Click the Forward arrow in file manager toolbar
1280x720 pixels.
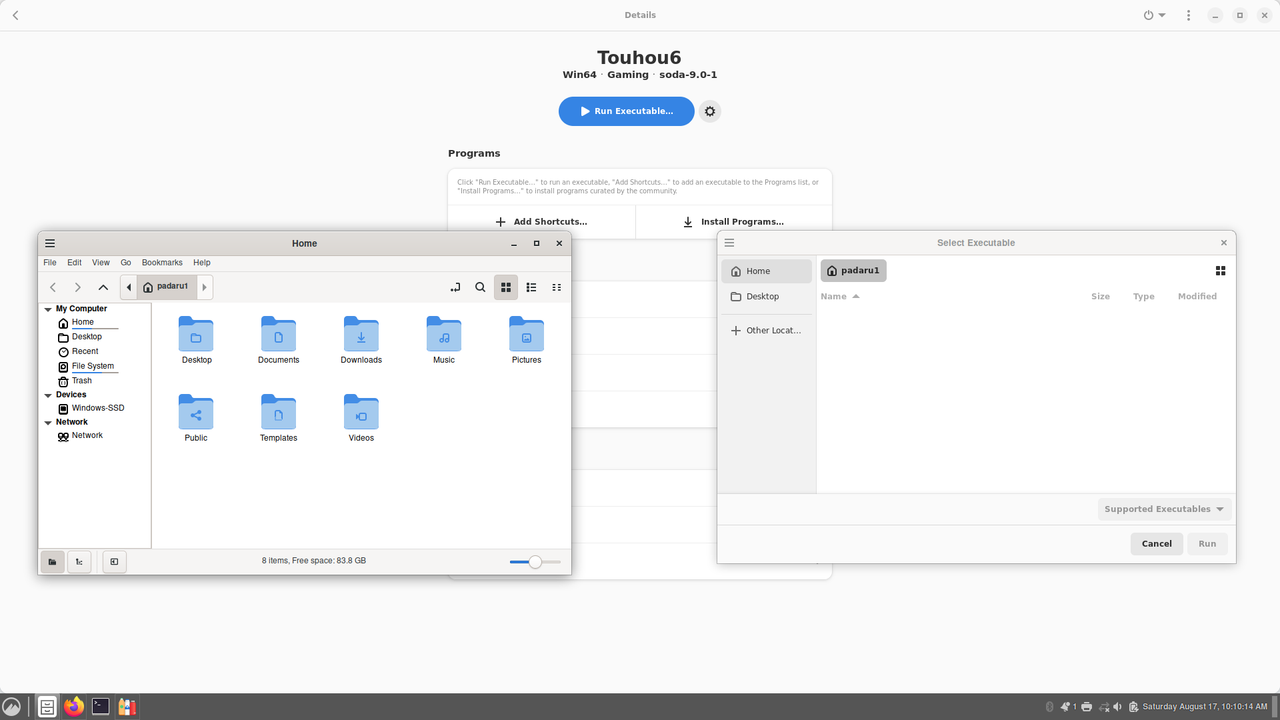point(78,287)
